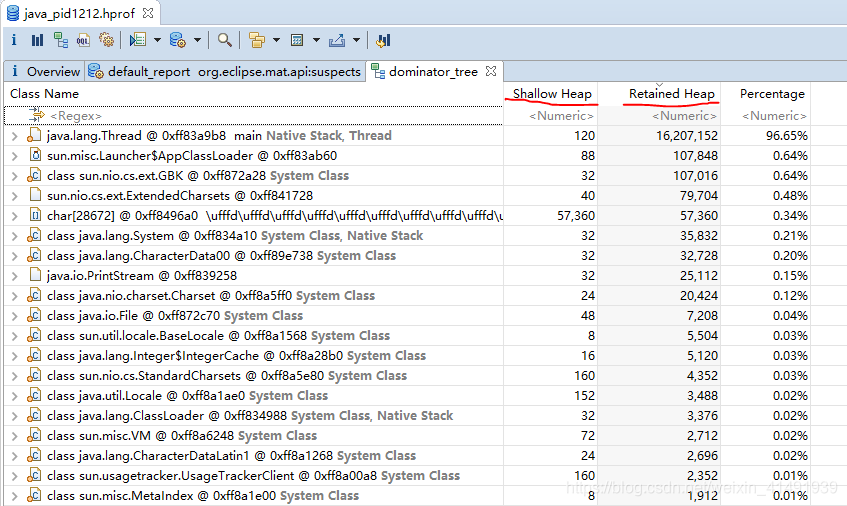Close the dominator_tree tab
Viewport: 847px width, 506px height.
coord(491,71)
